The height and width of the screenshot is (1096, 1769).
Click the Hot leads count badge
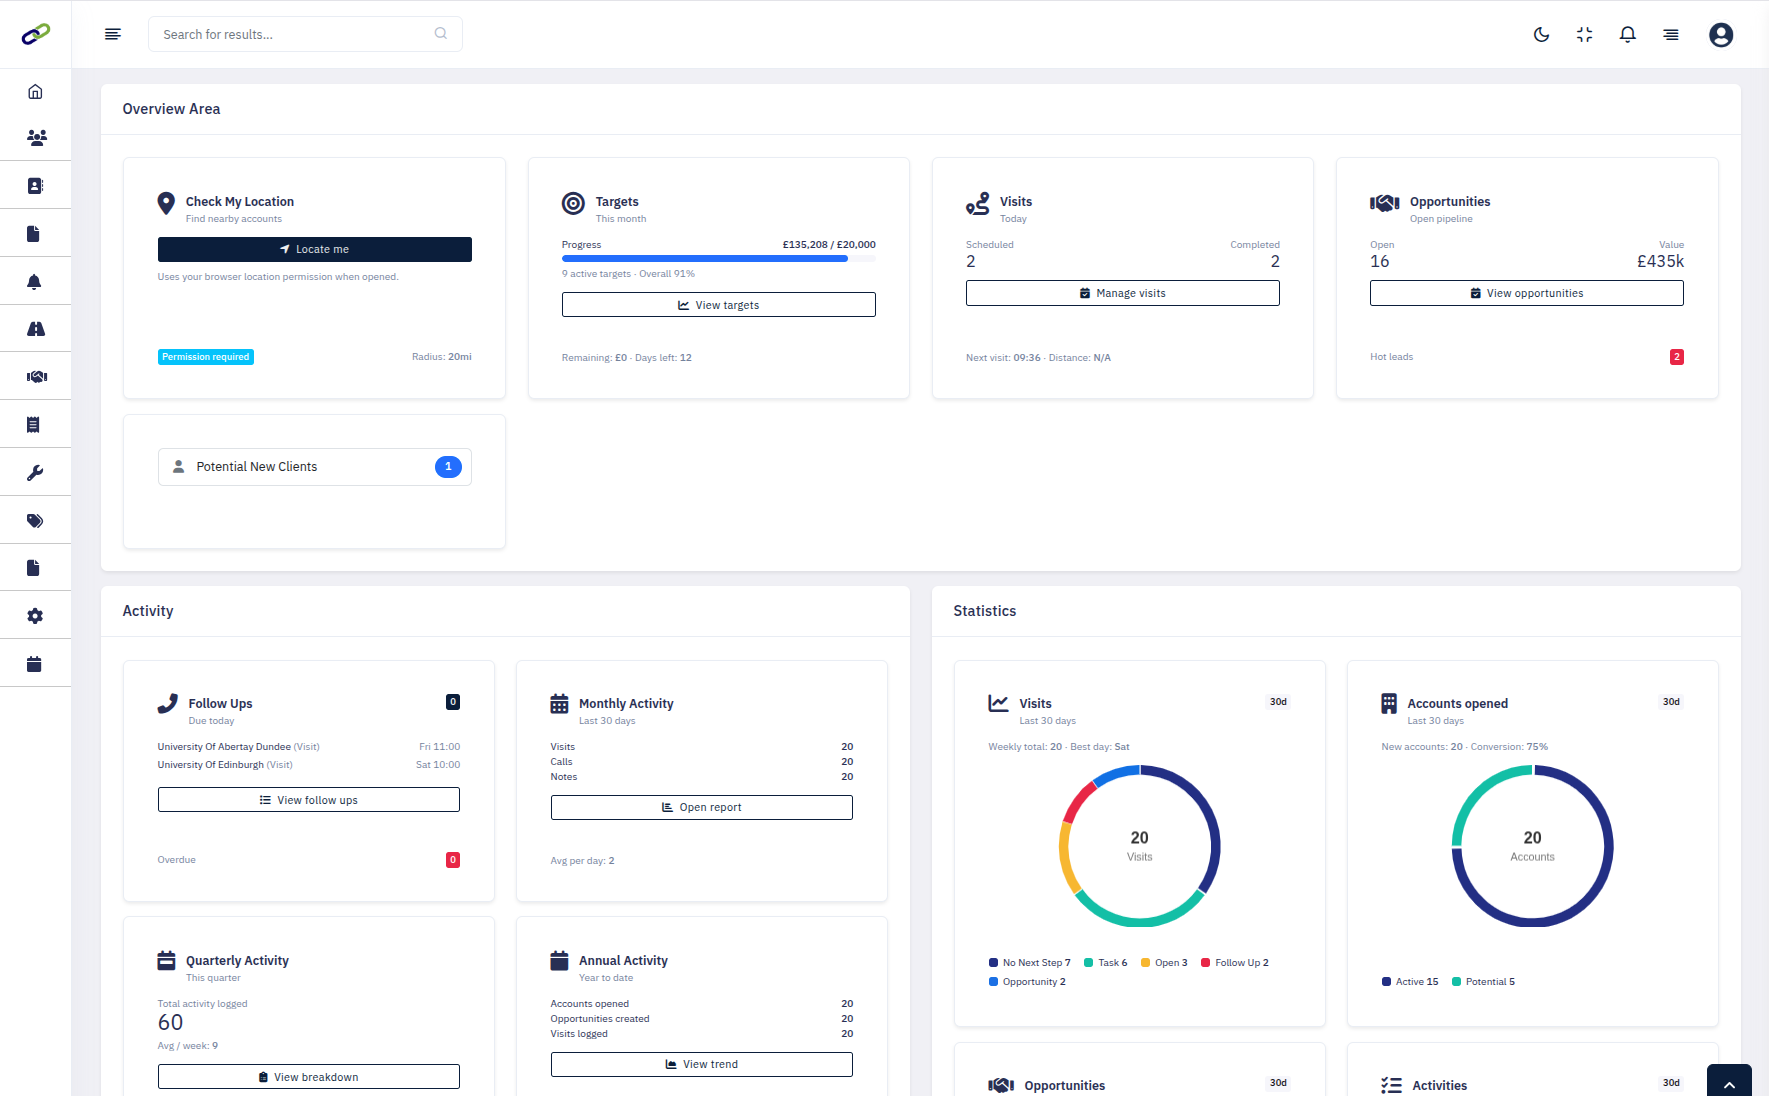[x=1677, y=357]
